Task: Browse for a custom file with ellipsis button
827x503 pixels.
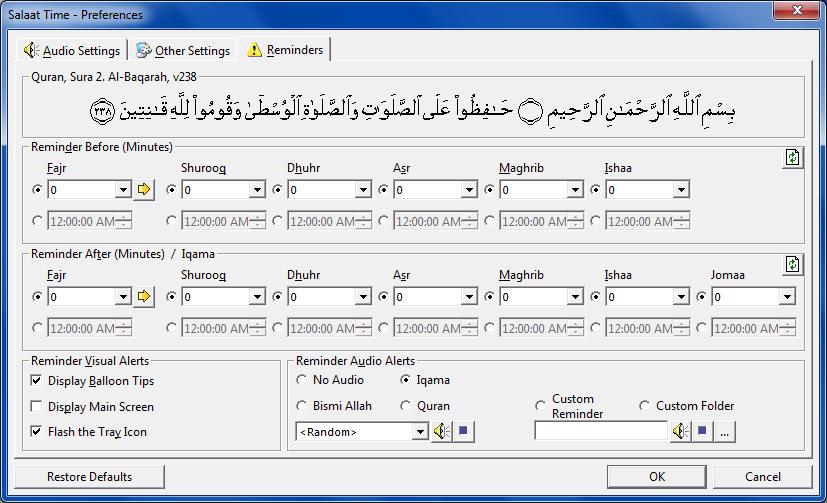Action: [725, 431]
